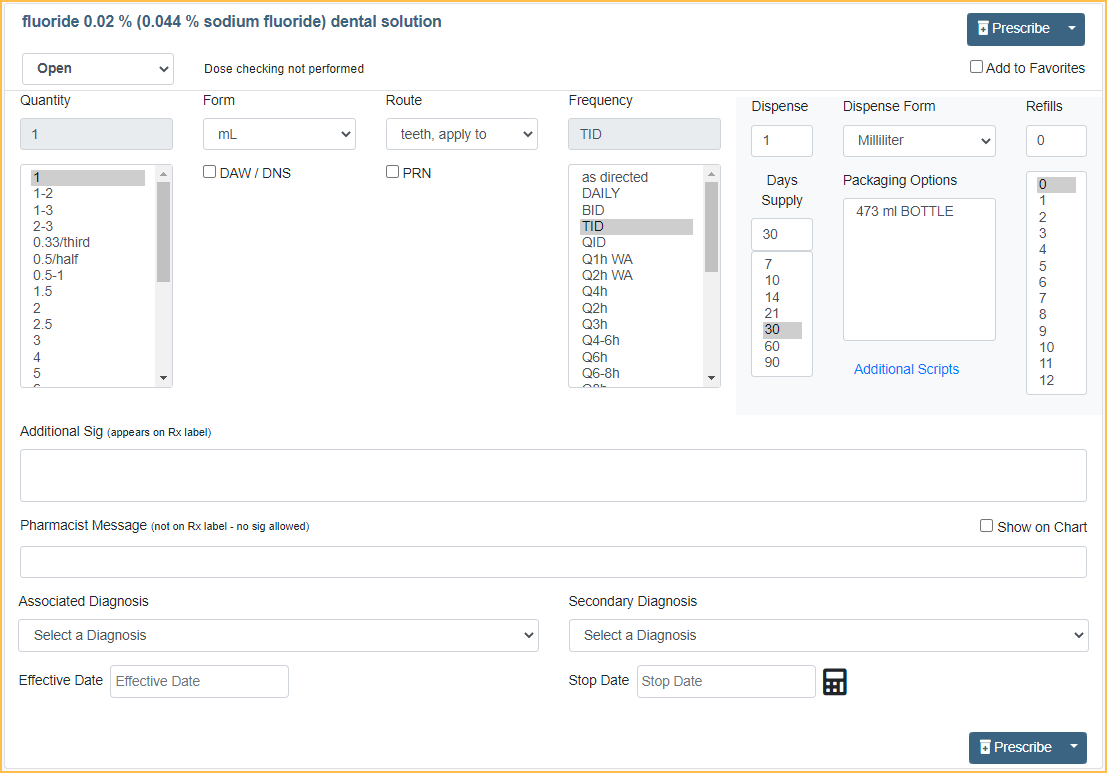This screenshot has width=1107, height=773.
Task: Select QID in the Frequency list
Action: pos(594,243)
